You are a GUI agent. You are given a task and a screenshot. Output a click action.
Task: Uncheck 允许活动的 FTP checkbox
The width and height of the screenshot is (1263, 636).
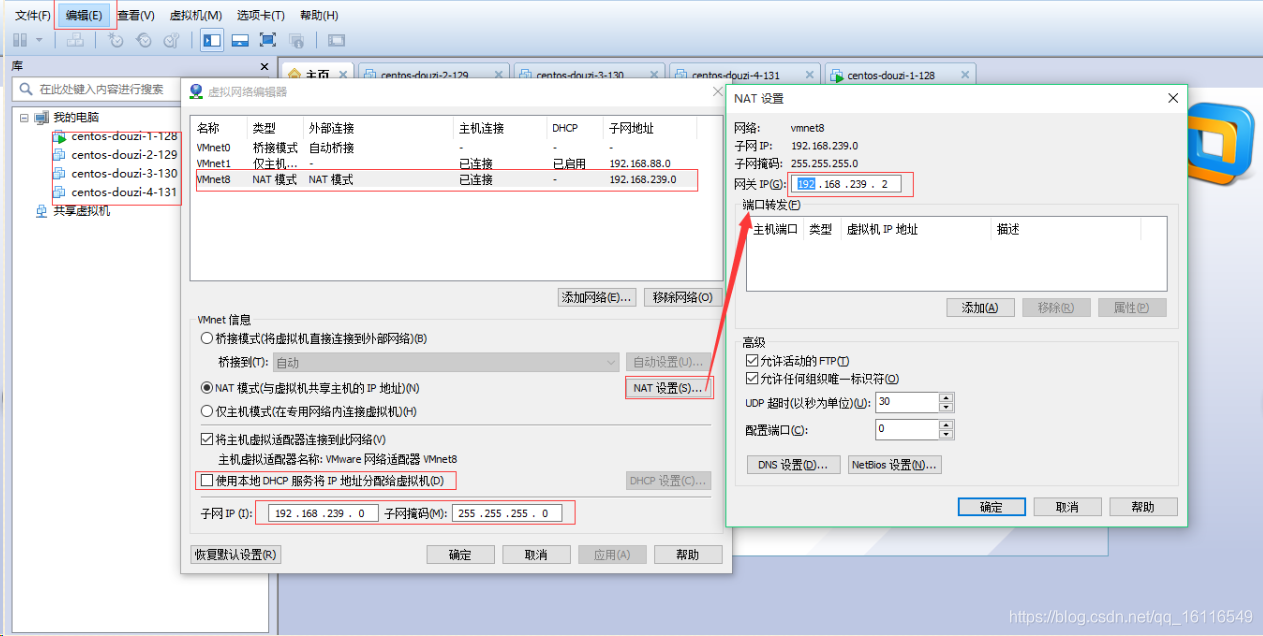coord(752,360)
